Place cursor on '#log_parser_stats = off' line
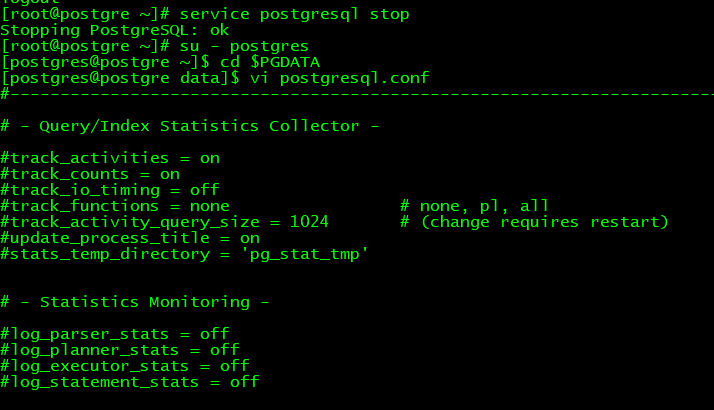This screenshot has width=714, height=410. (115, 334)
